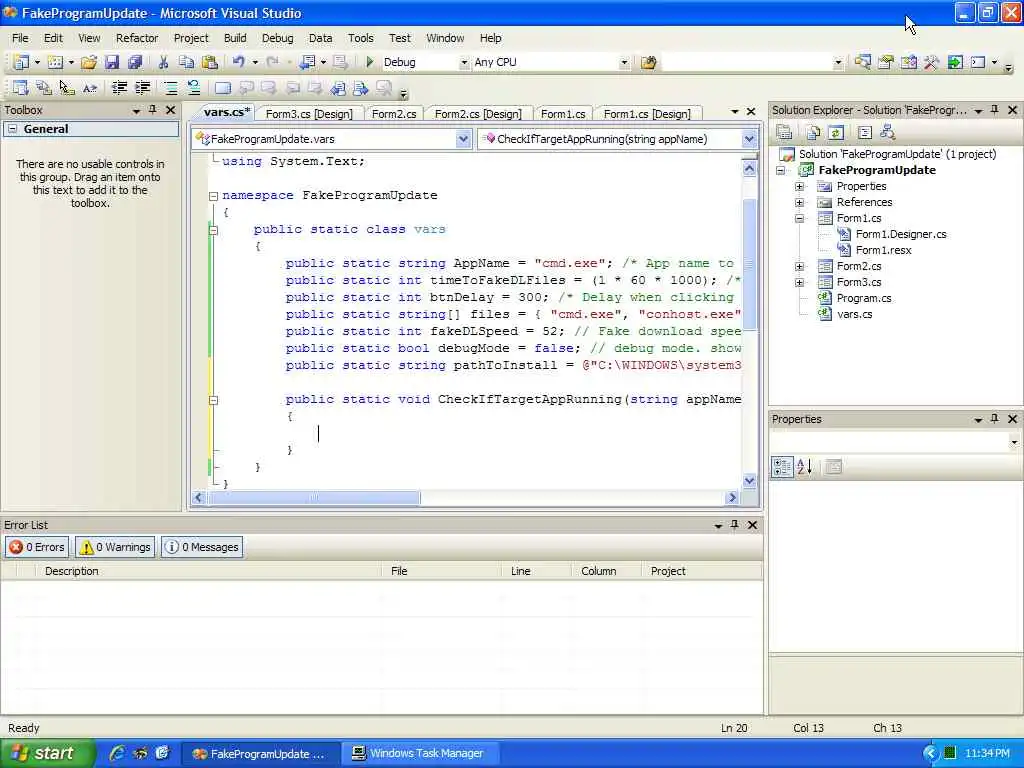Open Solution Explorer from the toolbar icon

click(863, 62)
